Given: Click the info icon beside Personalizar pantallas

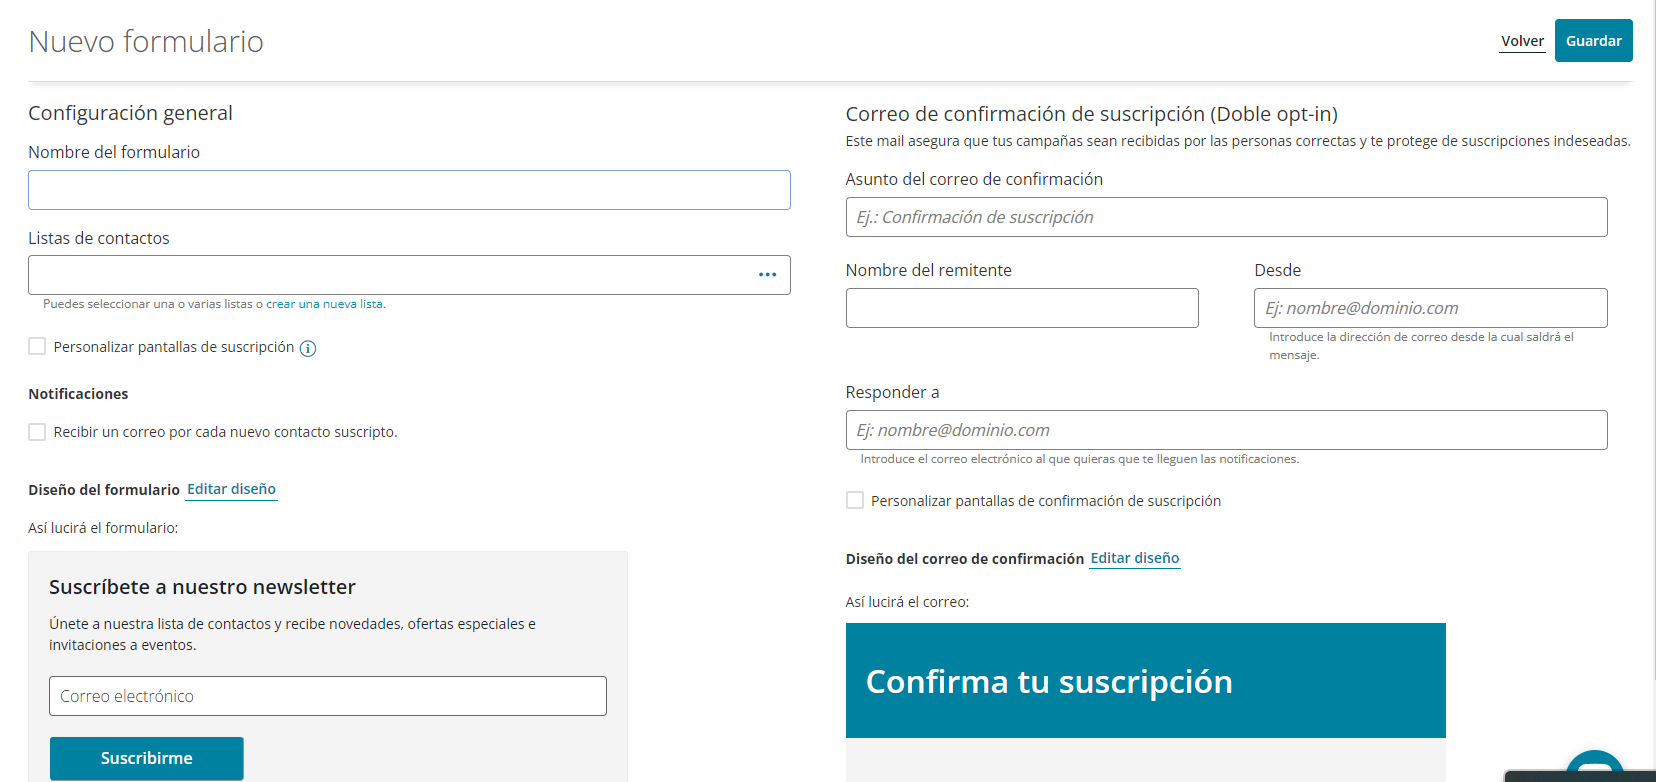Looking at the screenshot, I should (308, 348).
